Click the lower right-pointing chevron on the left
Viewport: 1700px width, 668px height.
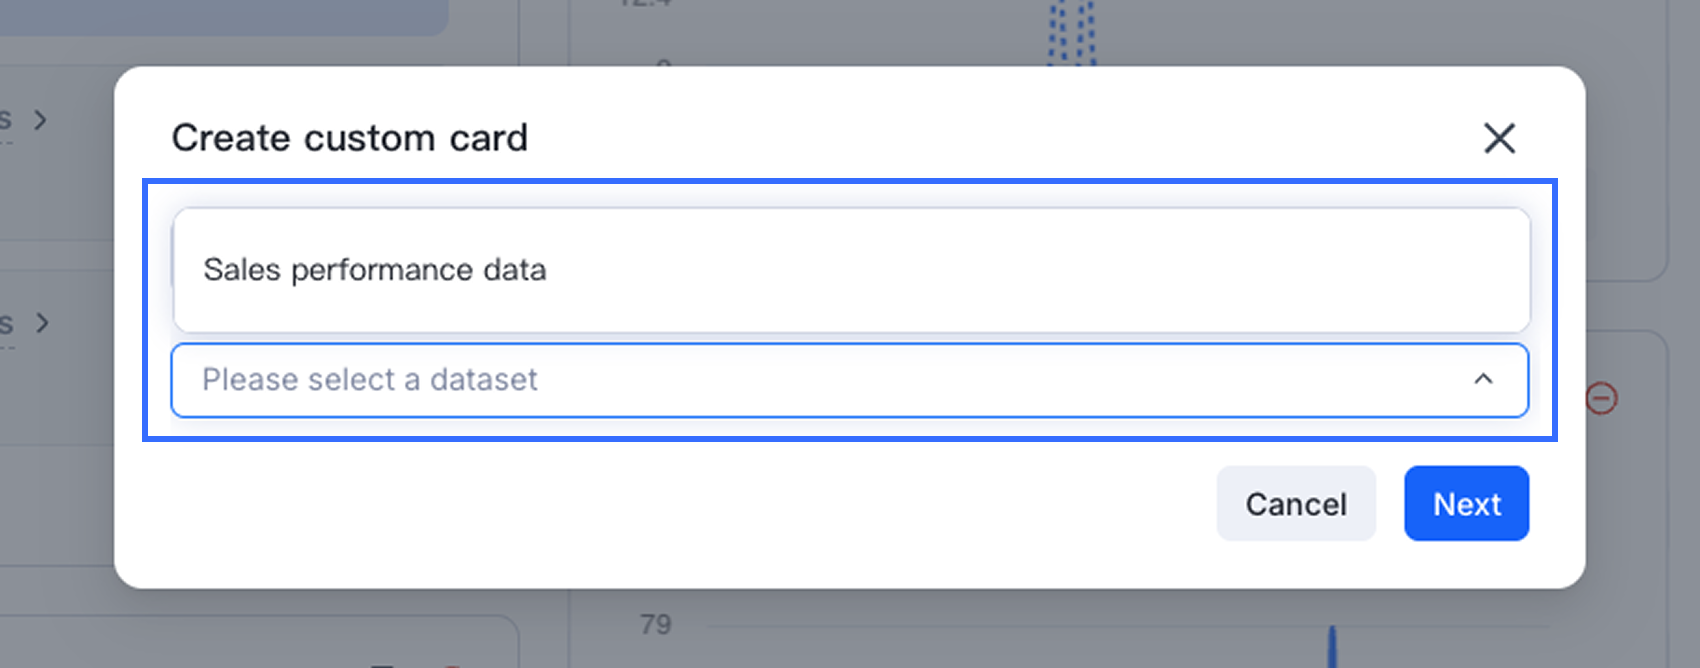(x=41, y=323)
